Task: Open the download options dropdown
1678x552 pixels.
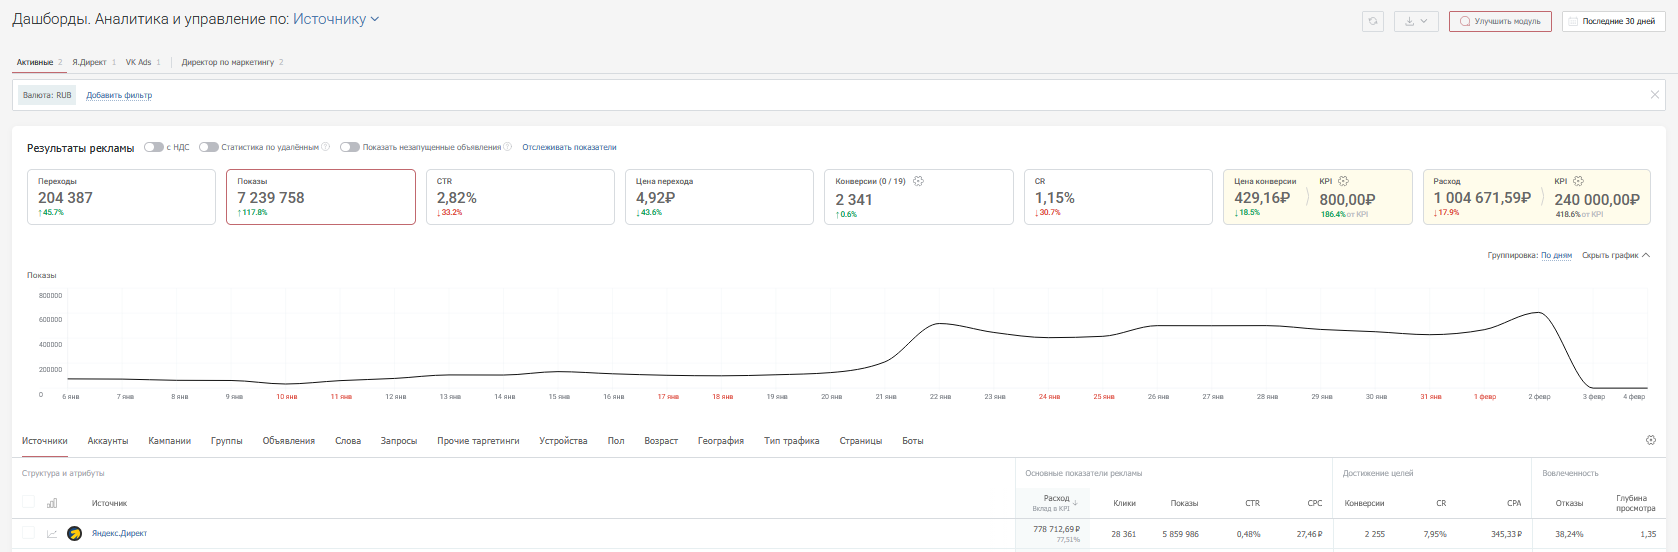Action: [x=1416, y=21]
